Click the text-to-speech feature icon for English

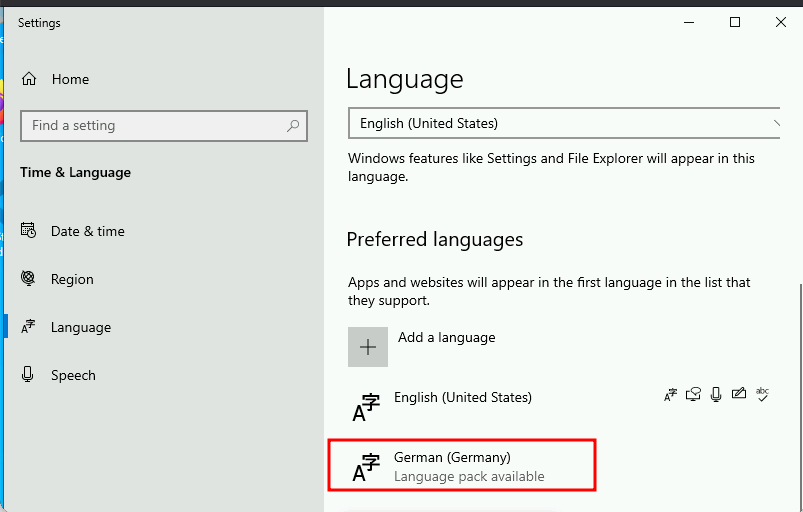coord(693,394)
